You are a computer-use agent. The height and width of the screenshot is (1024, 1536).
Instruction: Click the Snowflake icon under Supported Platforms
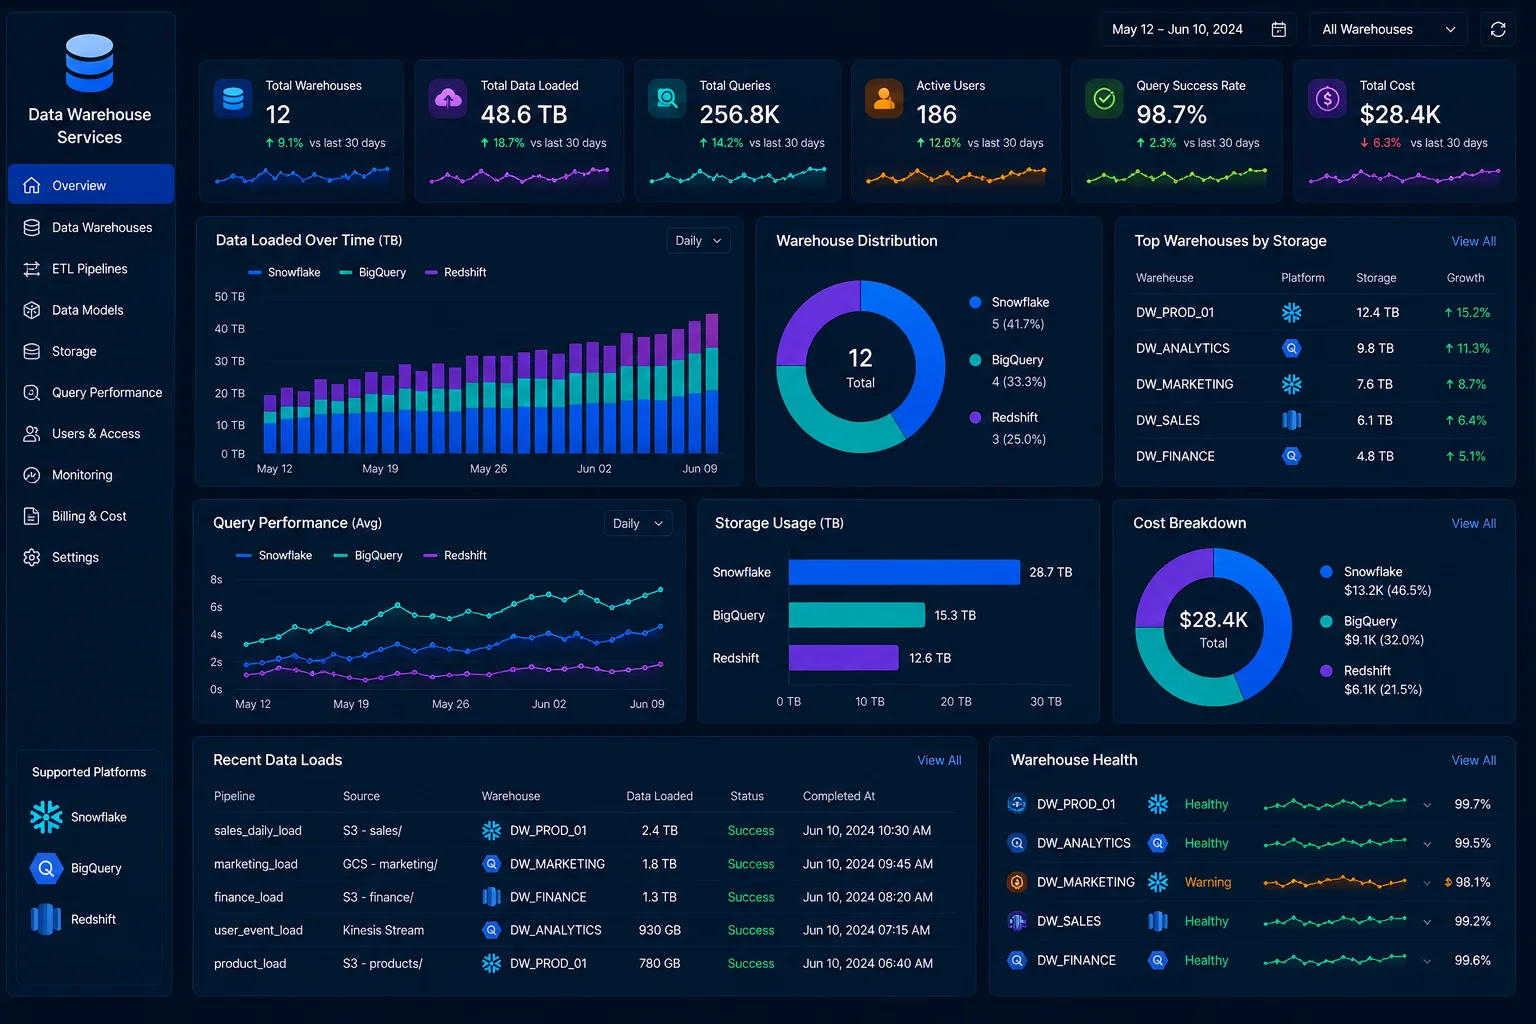click(x=46, y=817)
